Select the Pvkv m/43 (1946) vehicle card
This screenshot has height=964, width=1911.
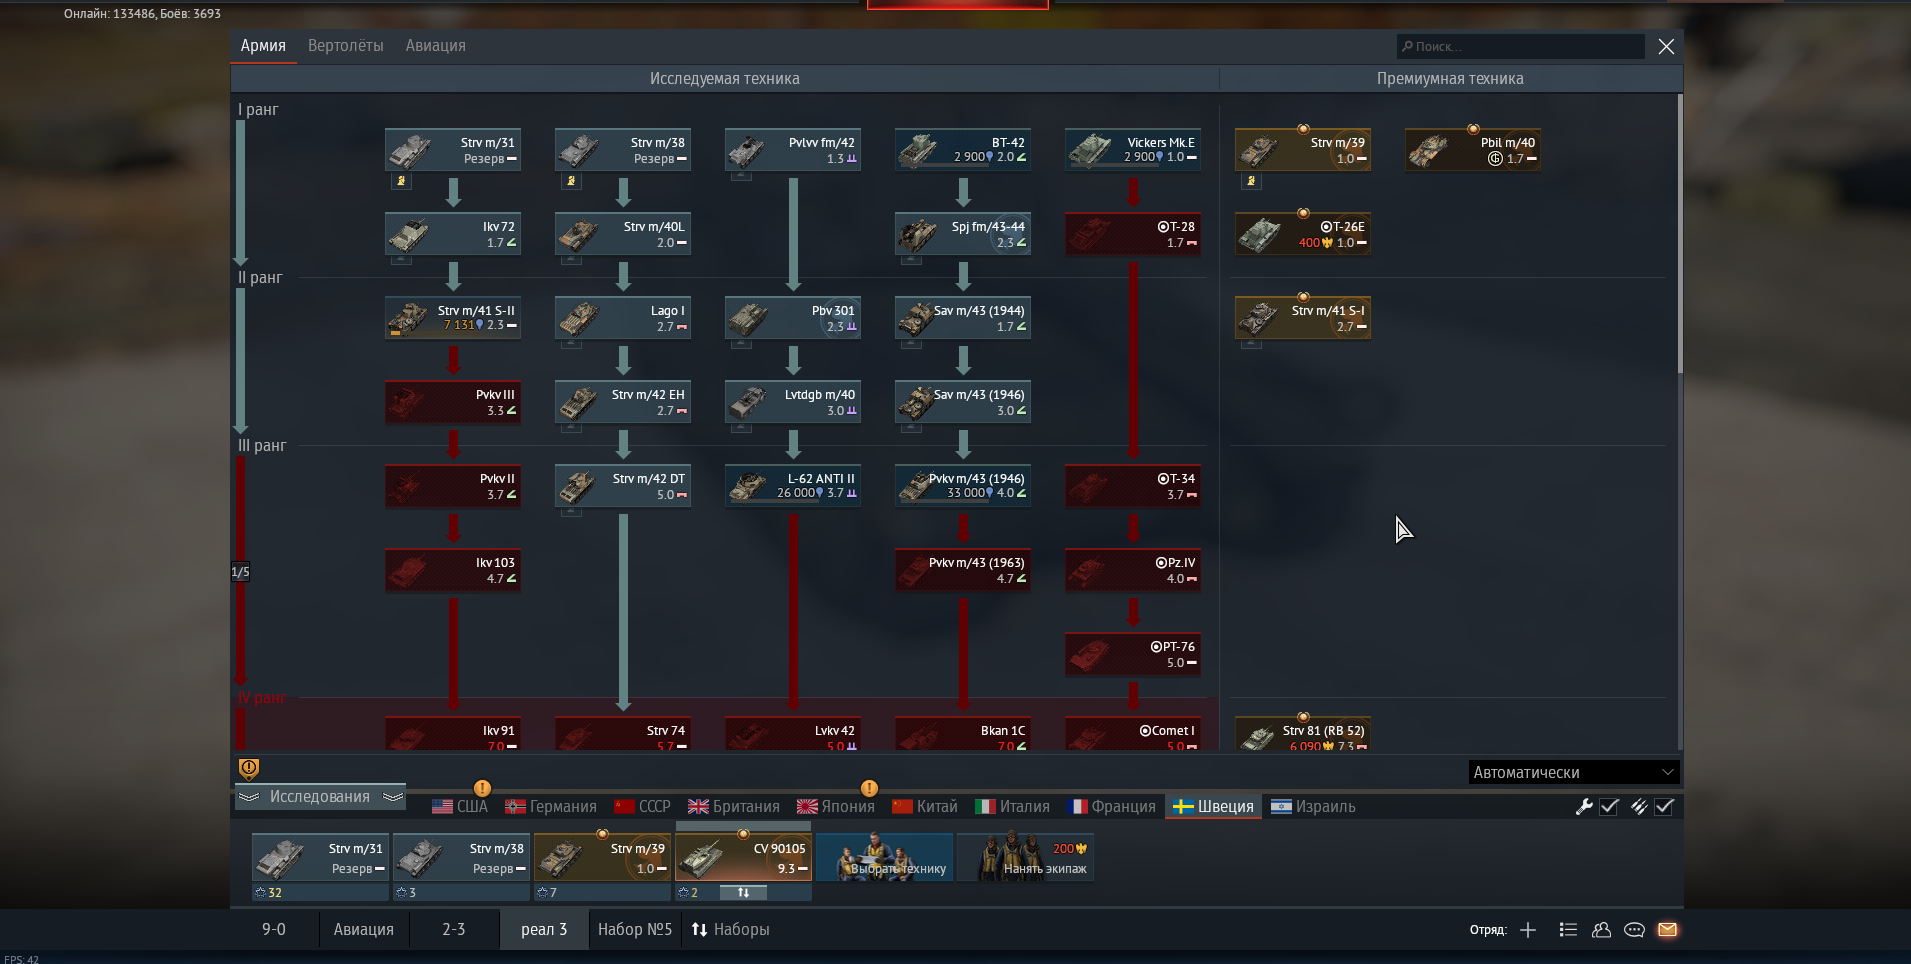coord(963,486)
